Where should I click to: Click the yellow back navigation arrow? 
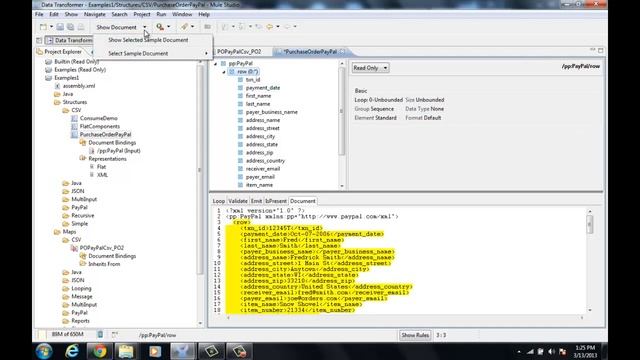pos(269,27)
